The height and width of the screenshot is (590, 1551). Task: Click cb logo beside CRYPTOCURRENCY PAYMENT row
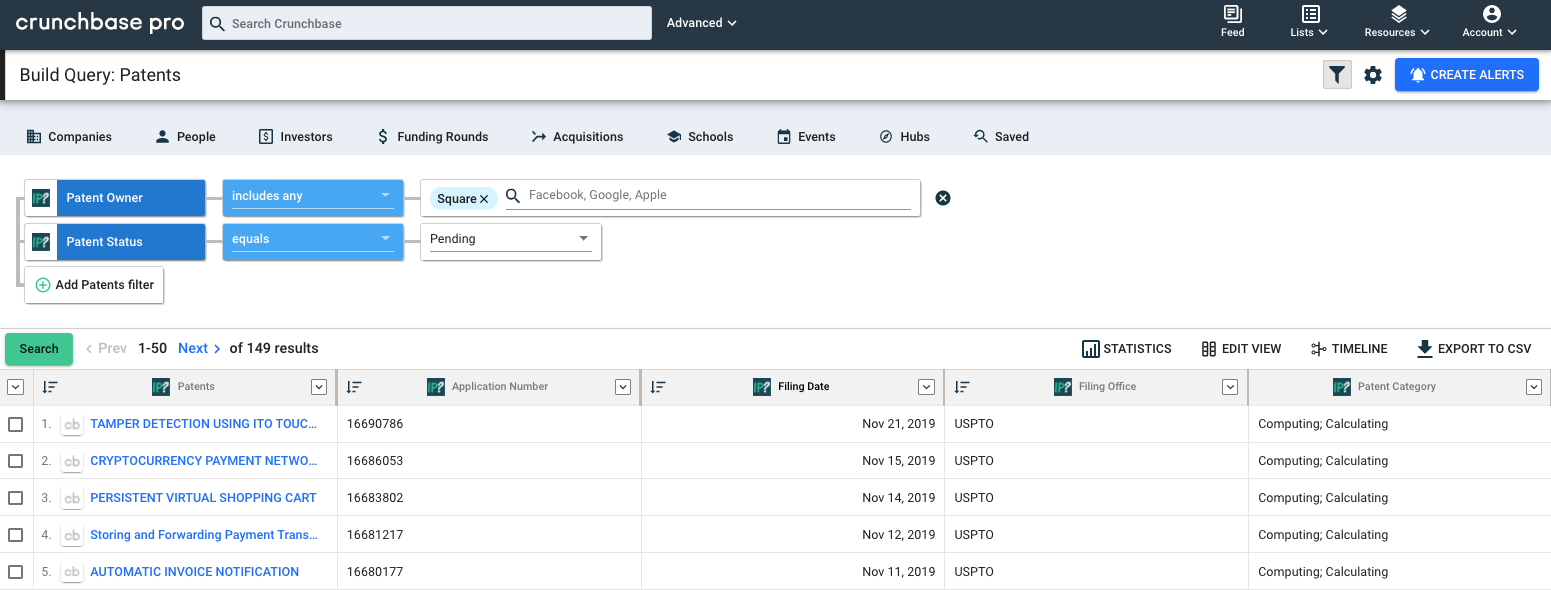(72, 461)
